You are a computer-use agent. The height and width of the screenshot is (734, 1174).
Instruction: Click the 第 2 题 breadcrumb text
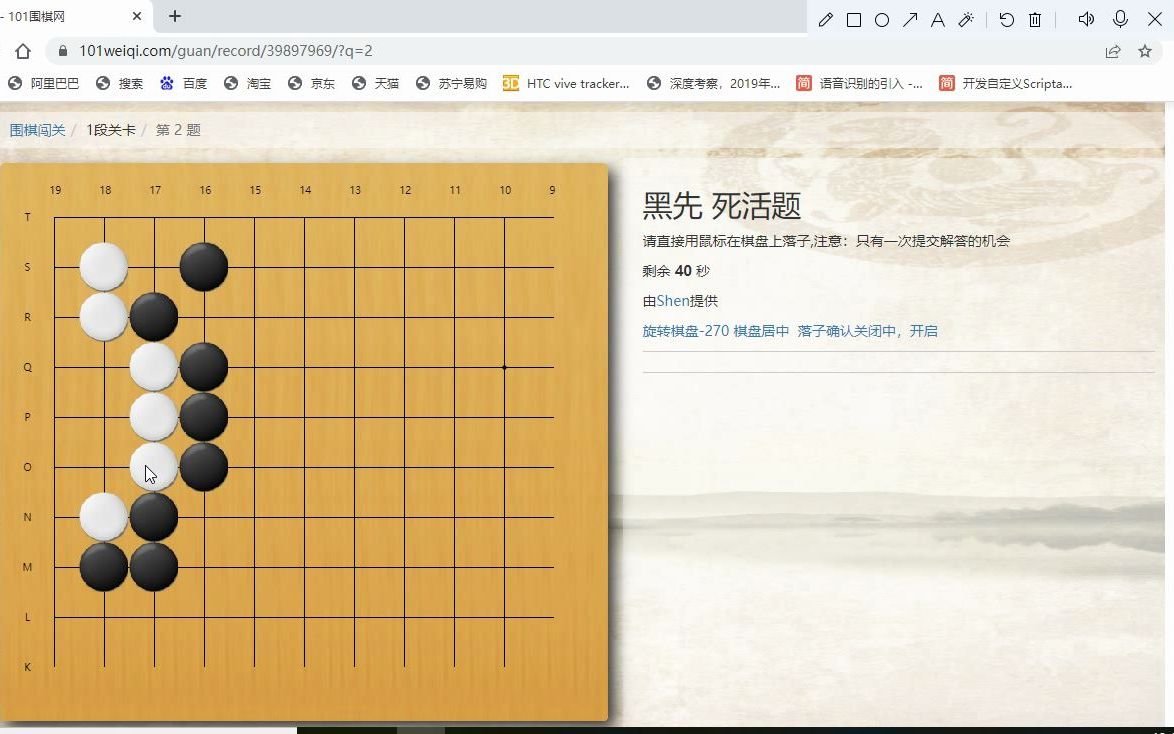coord(178,130)
